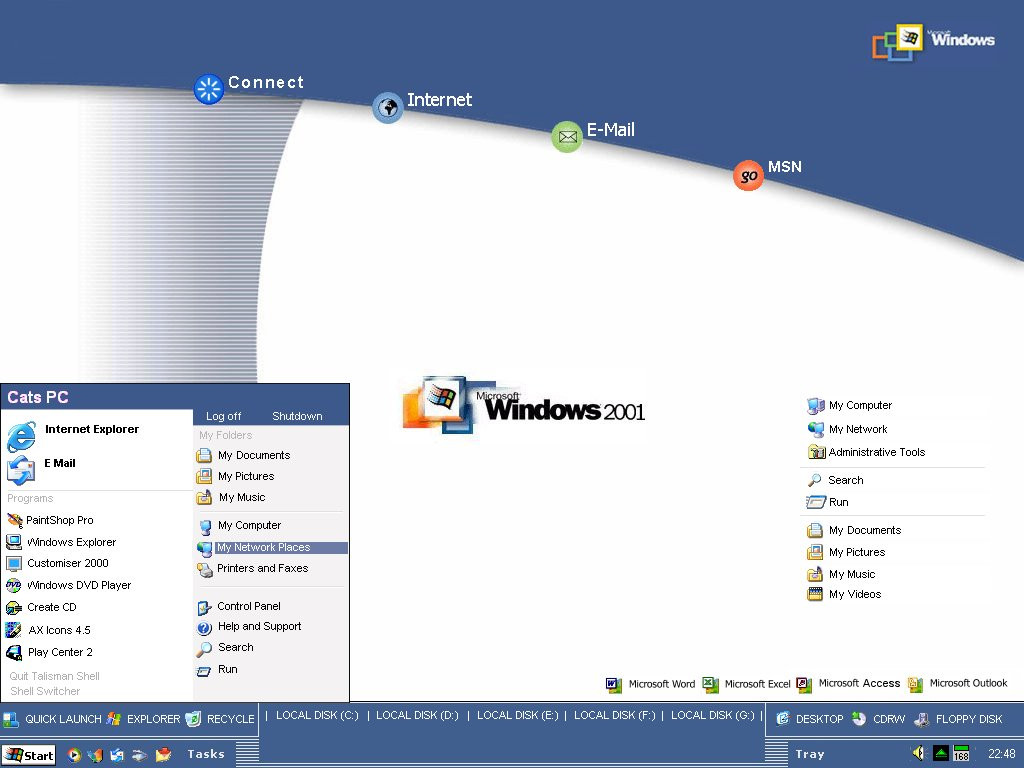The height and width of the screenshot is (768, 1024).
Task: Open LOCAL DISK (F:)
Action: pyautogui.click(x=615, y=716)
